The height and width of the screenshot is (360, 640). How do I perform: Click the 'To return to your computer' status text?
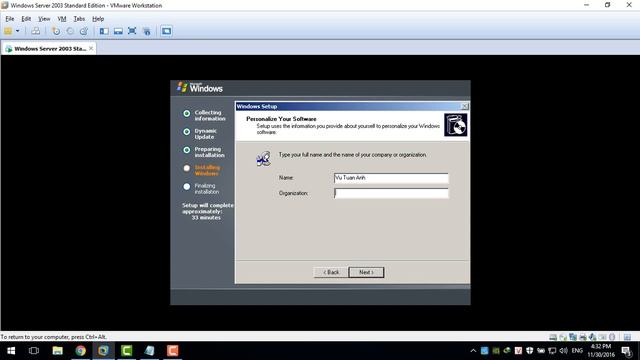[53, 337]
